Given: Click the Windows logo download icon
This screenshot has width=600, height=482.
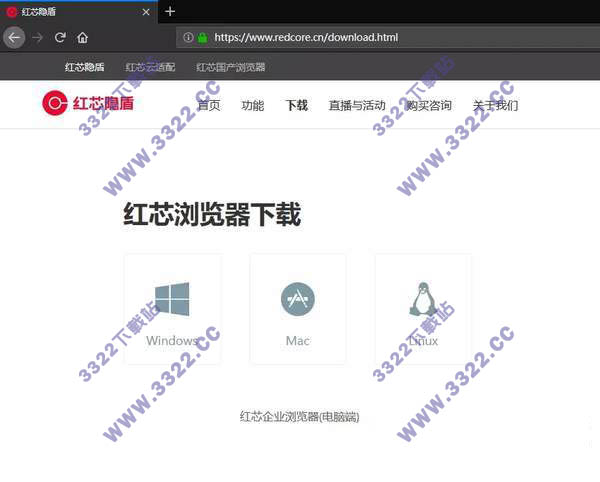Looking at the screenshot, I should 172,299.
